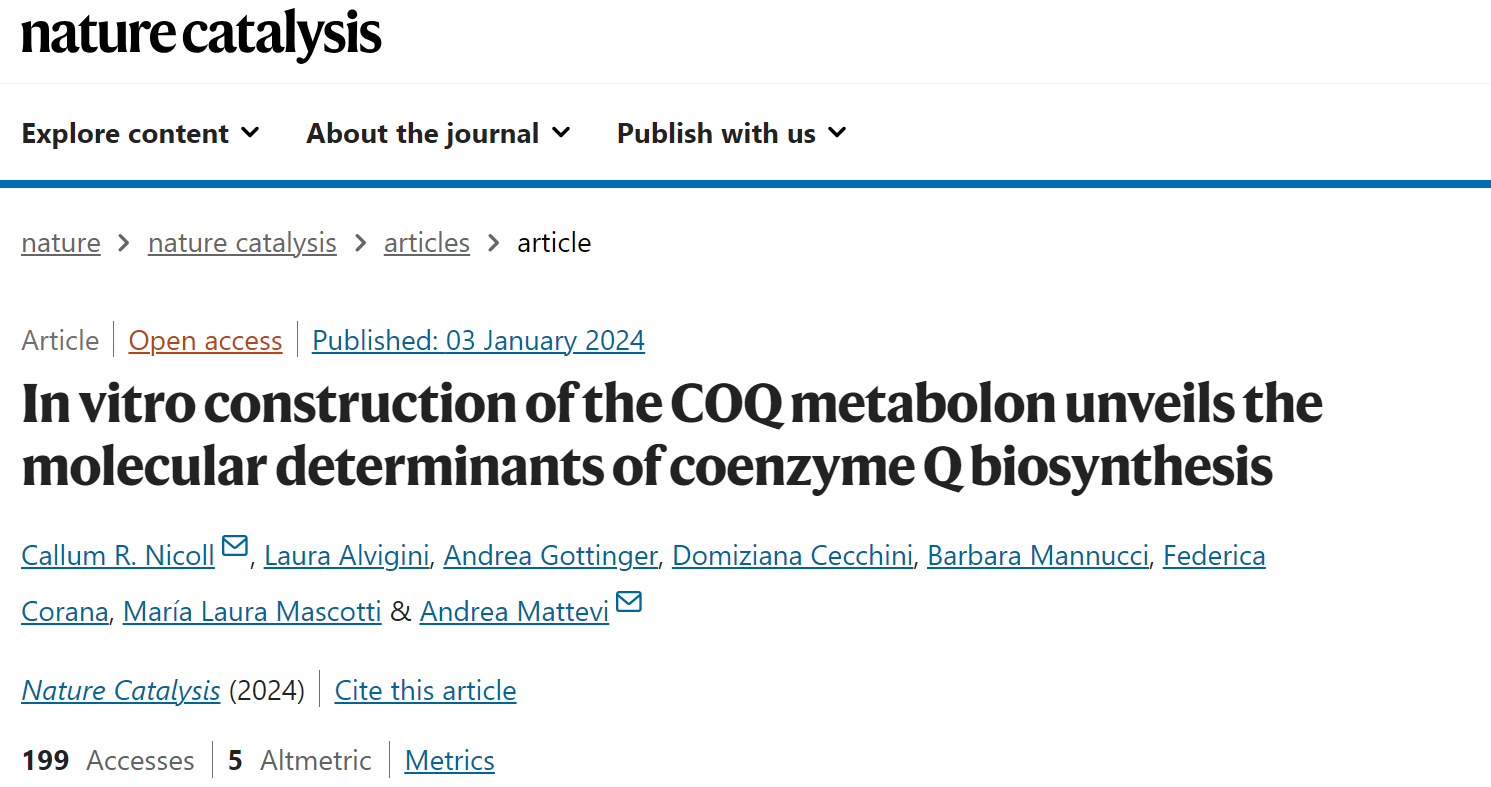Open author María Laura Mascotti
Image resolution: width=1491 pixels, height=787 pixels.
click(252, 611)
